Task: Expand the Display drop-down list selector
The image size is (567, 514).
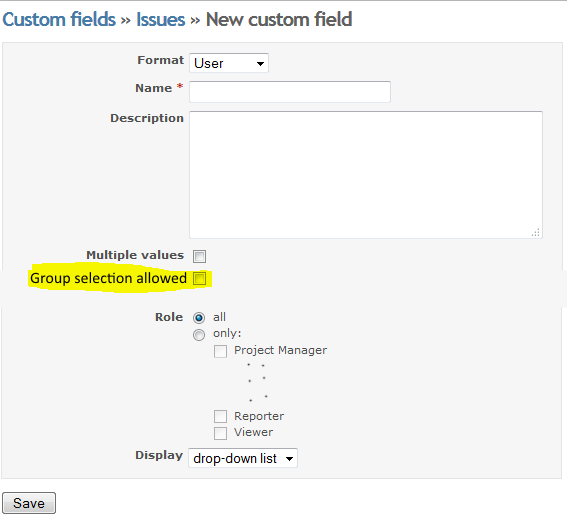Action: click(x=243, y=458)
